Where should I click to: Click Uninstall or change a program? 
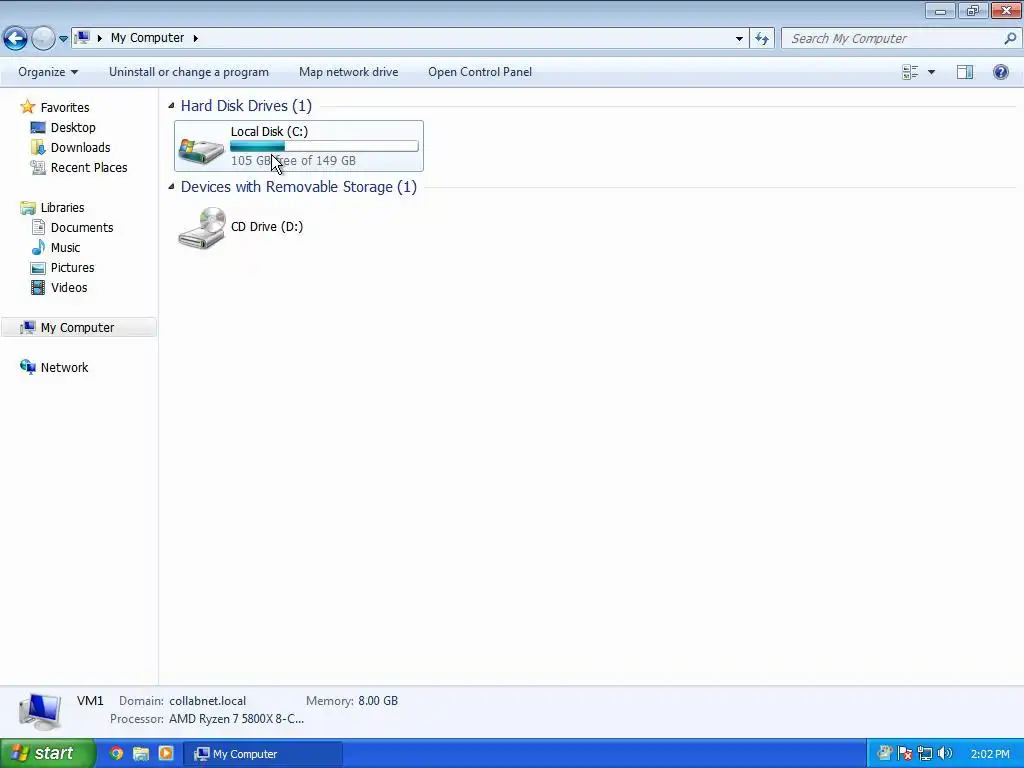189,72
